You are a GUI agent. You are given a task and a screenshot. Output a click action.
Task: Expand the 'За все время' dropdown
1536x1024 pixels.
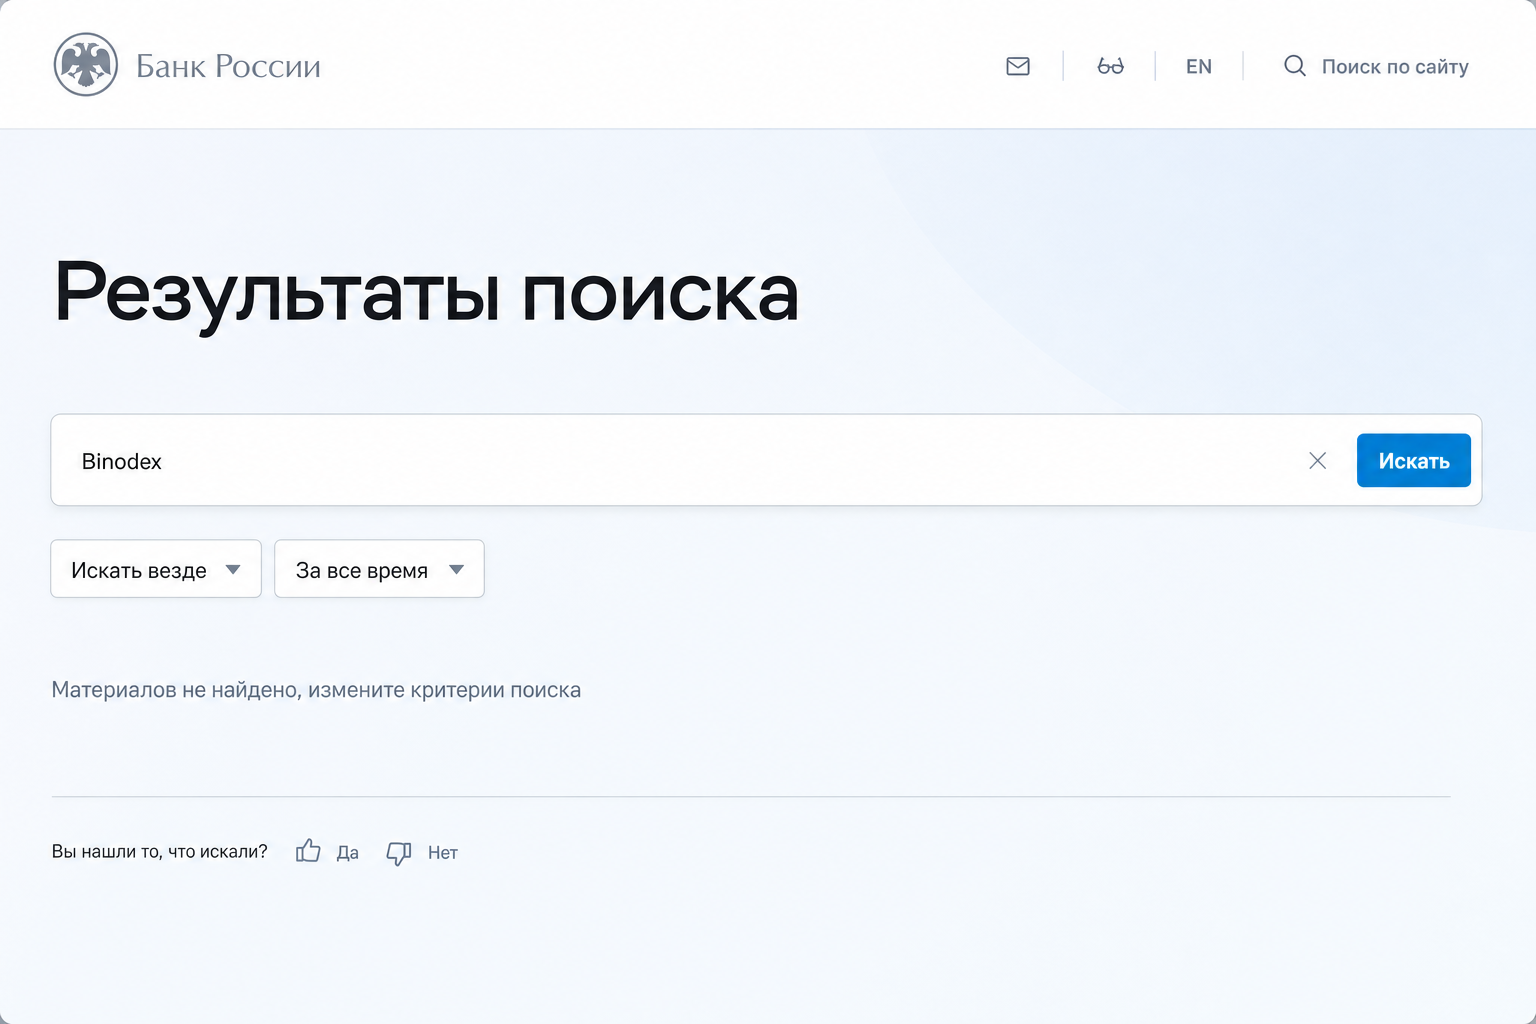point(380,569)
